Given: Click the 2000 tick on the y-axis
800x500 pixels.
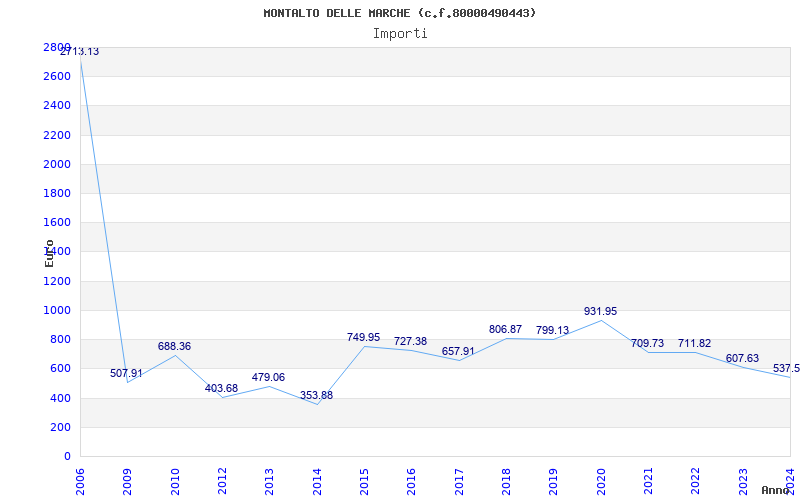Looking at the screenshot, I should (x=57, y=165).
